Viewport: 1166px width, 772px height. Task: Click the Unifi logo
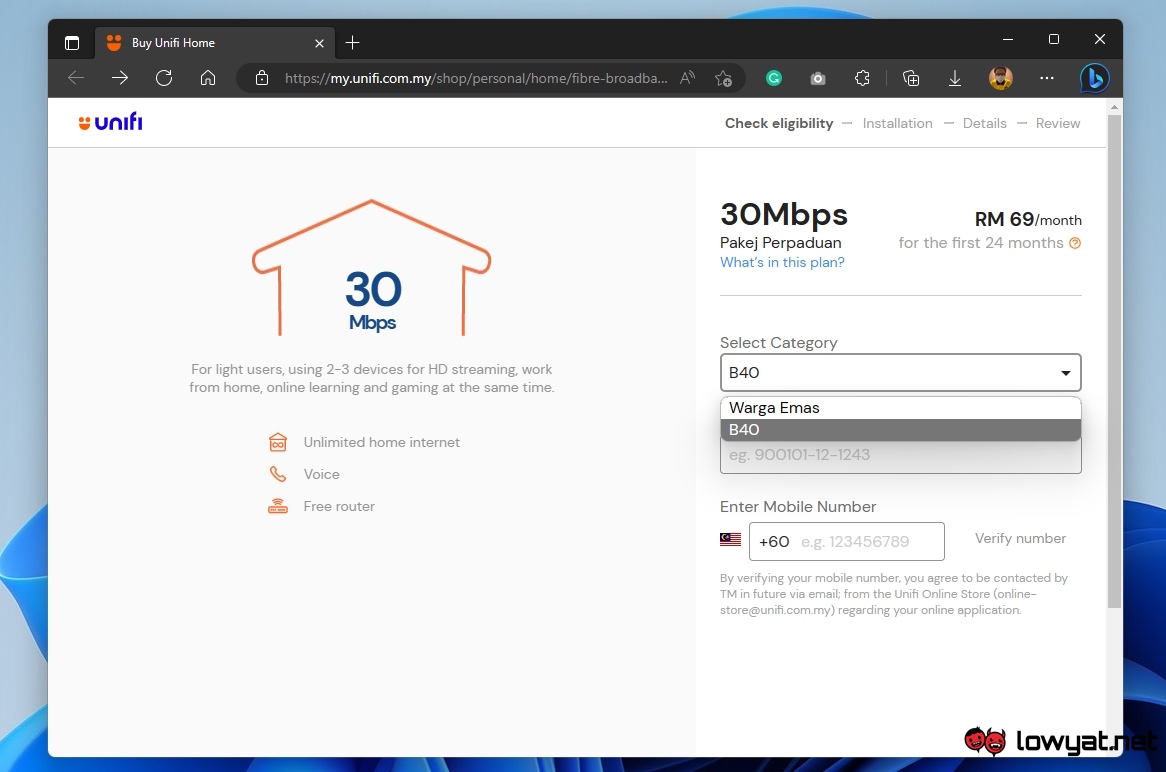(x=111, y=122)
